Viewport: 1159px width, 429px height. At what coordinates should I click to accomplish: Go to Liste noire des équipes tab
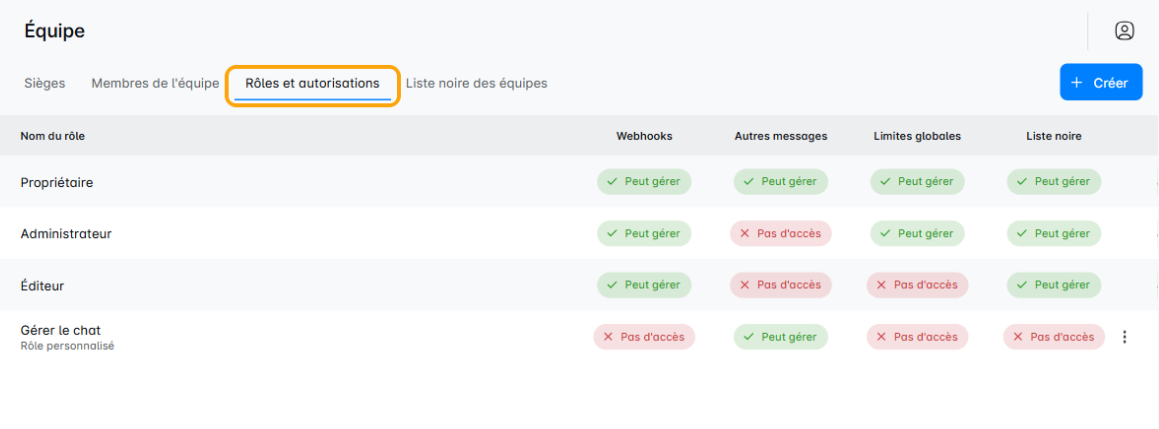tap(476, 83)
